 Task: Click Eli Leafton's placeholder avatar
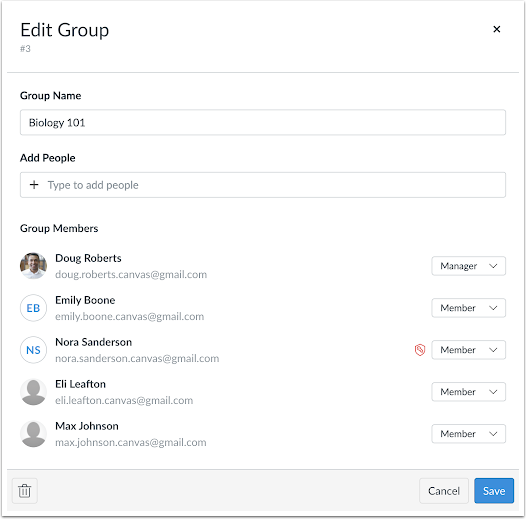pos(33,392)
